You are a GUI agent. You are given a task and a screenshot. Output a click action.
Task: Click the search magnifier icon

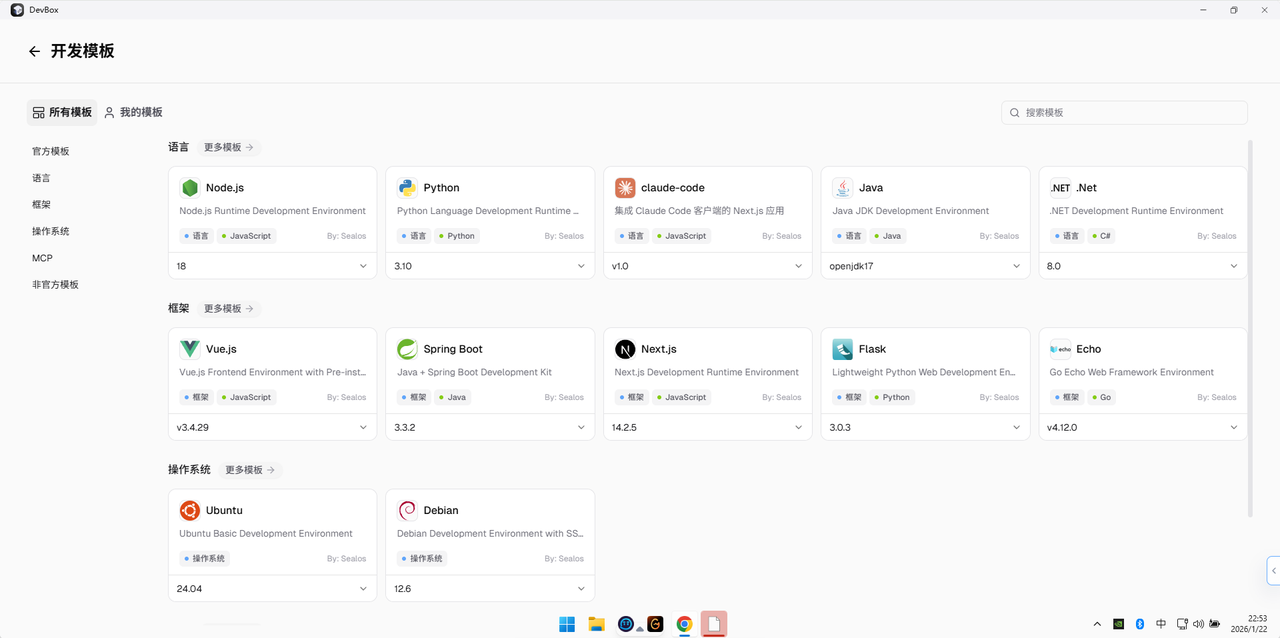(x=1015, y=113)
